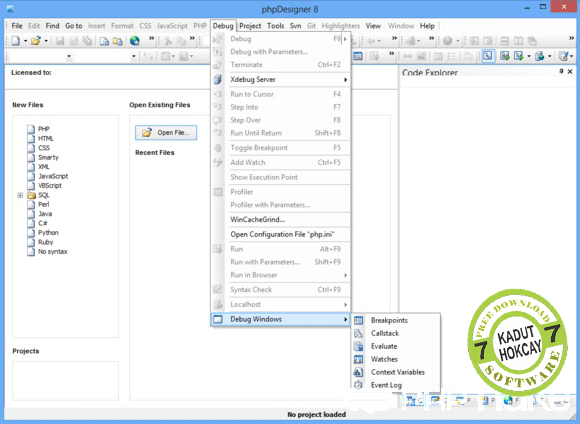Click the grayed chain link insert icon
Screen dimensions: 580x424
(408, 56)
